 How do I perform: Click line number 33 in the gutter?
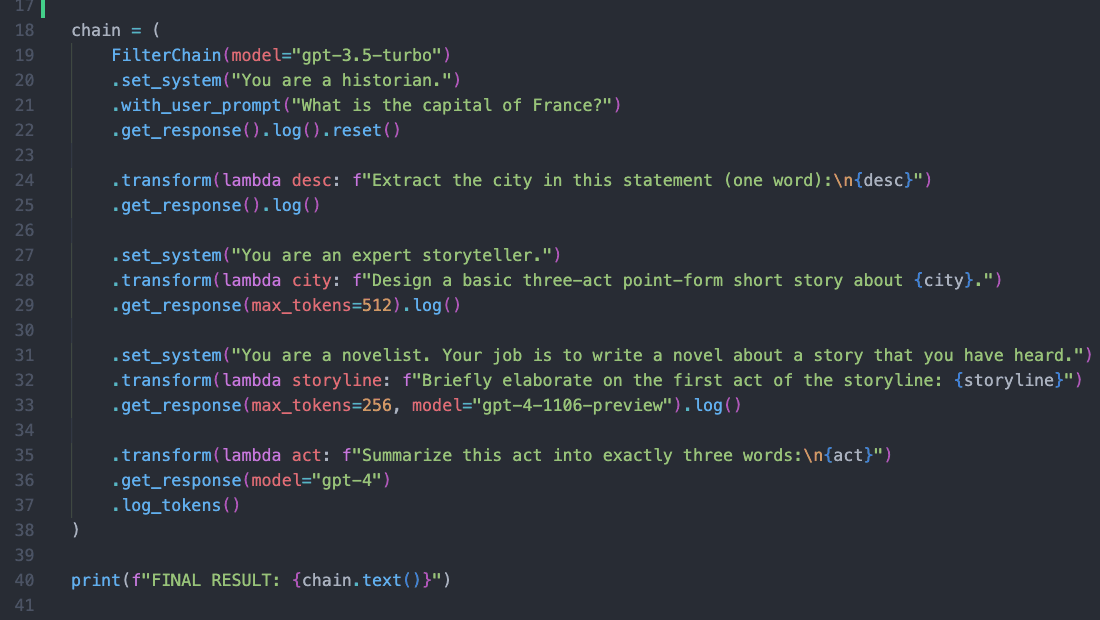(x=25, y=405)
